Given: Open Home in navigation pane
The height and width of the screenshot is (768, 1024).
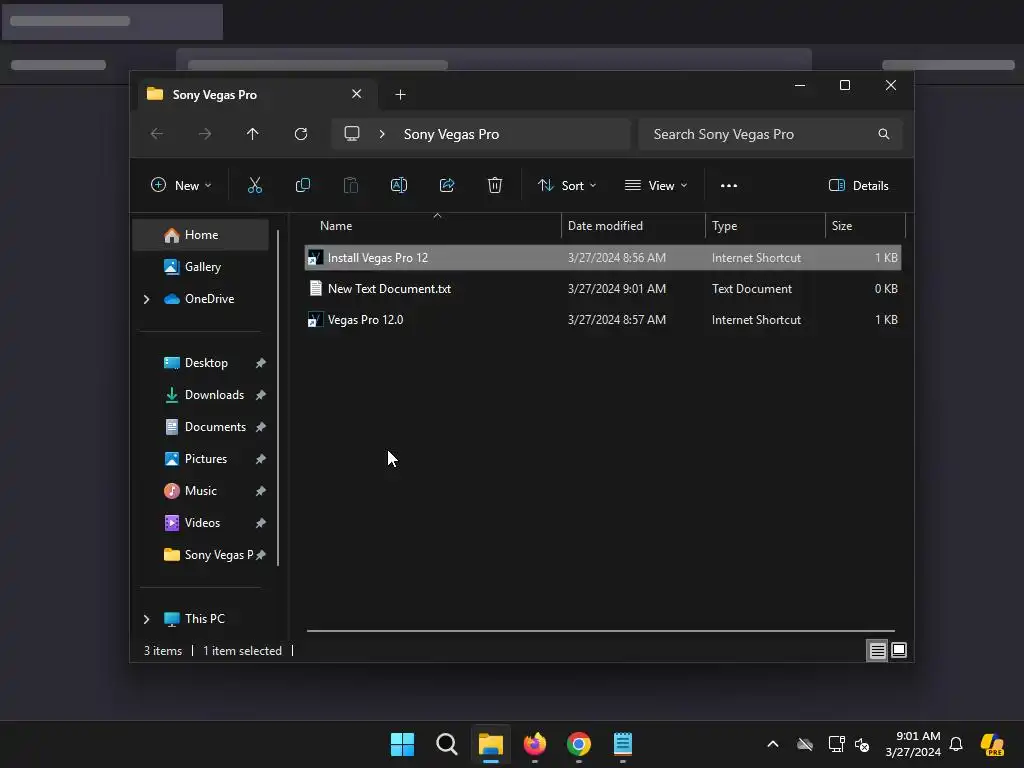Looking at the screenshot, I should 200,235.
